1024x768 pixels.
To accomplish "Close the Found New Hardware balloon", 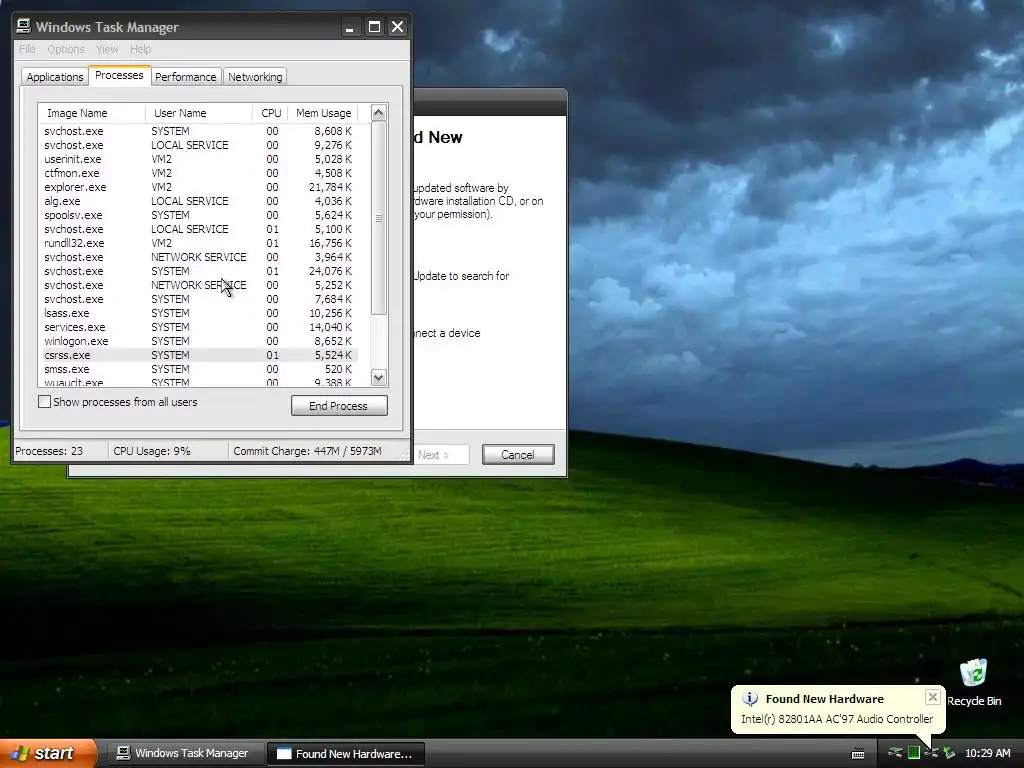I will tap(933, 697).
